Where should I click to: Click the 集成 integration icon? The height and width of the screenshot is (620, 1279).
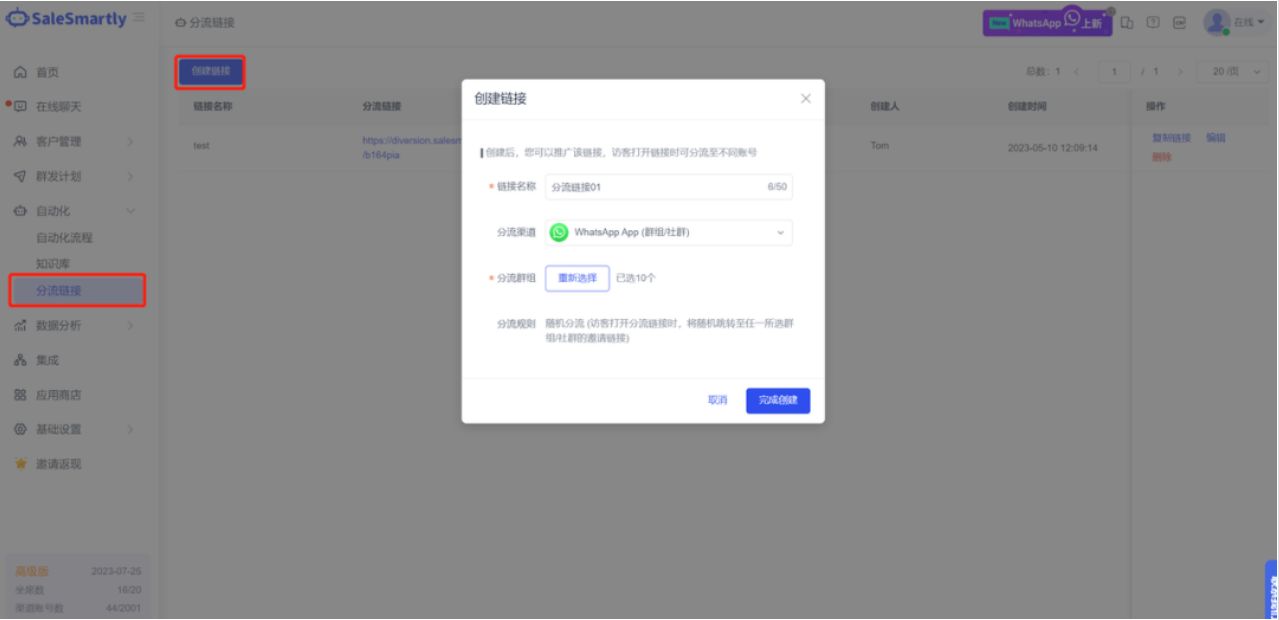pos(20,360)
